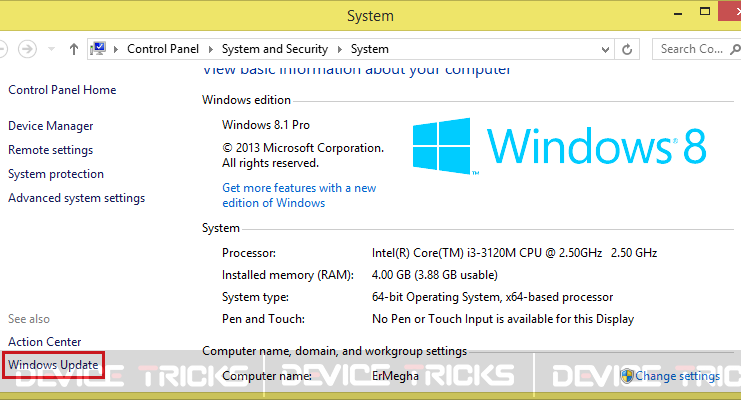The height and width of the screenshot is (400, 741).
Task: Open Windows Update link
Action: coord(53,365)
